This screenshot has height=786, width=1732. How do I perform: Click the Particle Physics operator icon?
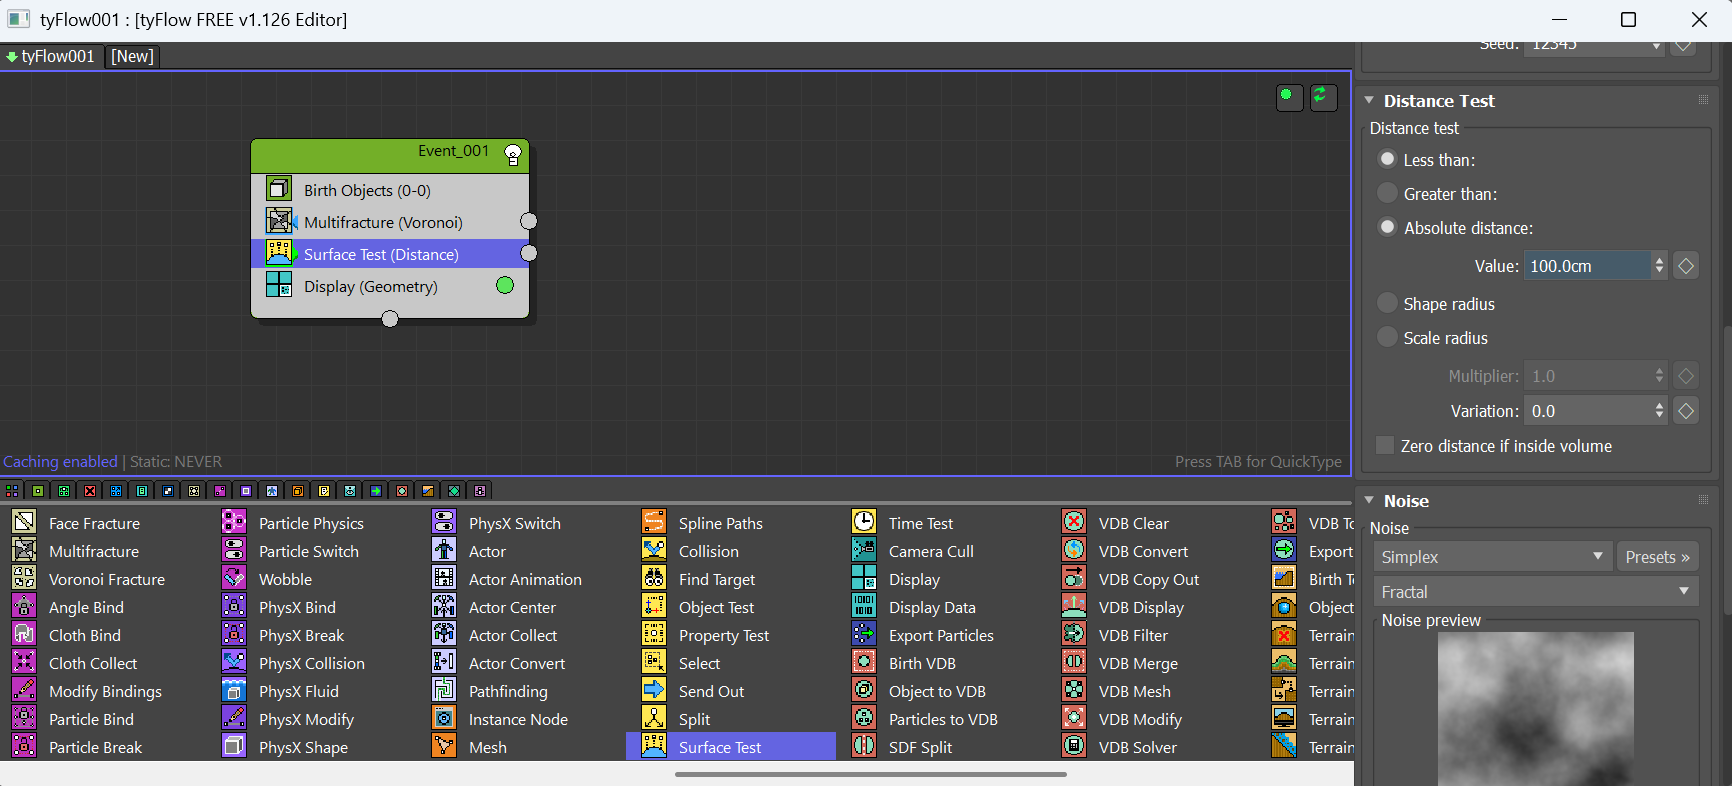point(234,522)
